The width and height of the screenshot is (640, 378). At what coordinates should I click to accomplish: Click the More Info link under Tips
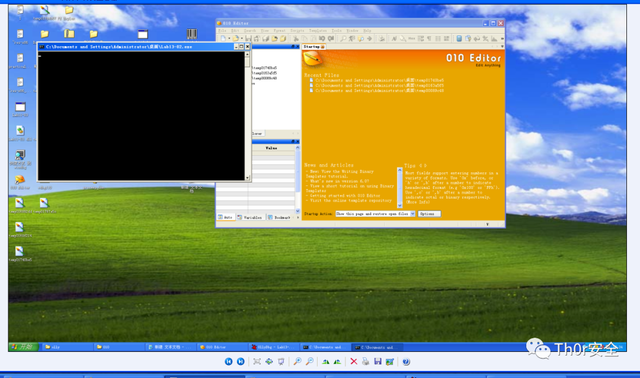(x=418, y=202)
